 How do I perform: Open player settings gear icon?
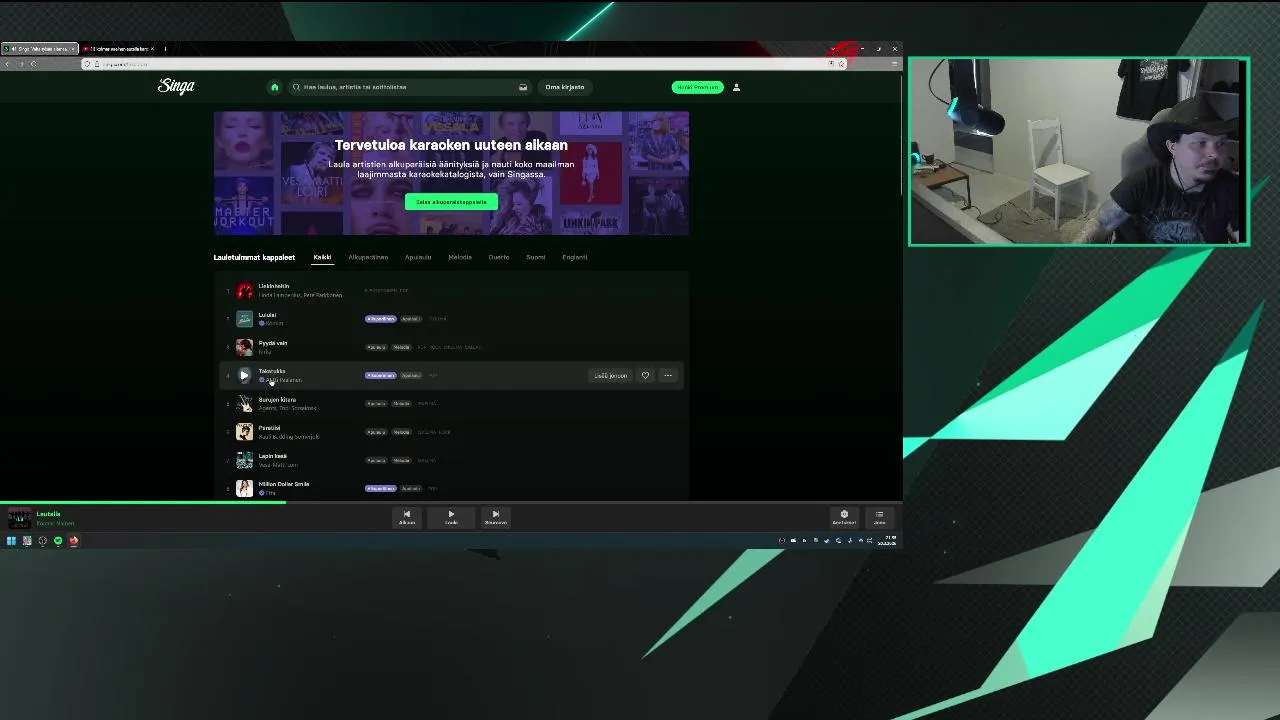844,517
